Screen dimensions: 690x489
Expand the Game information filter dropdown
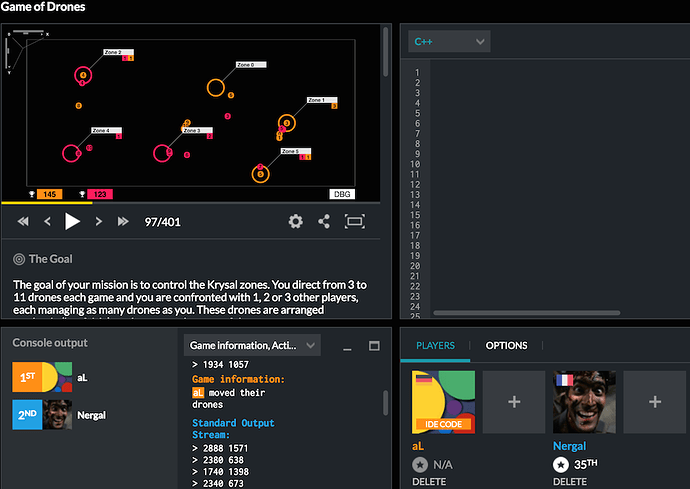253,346
